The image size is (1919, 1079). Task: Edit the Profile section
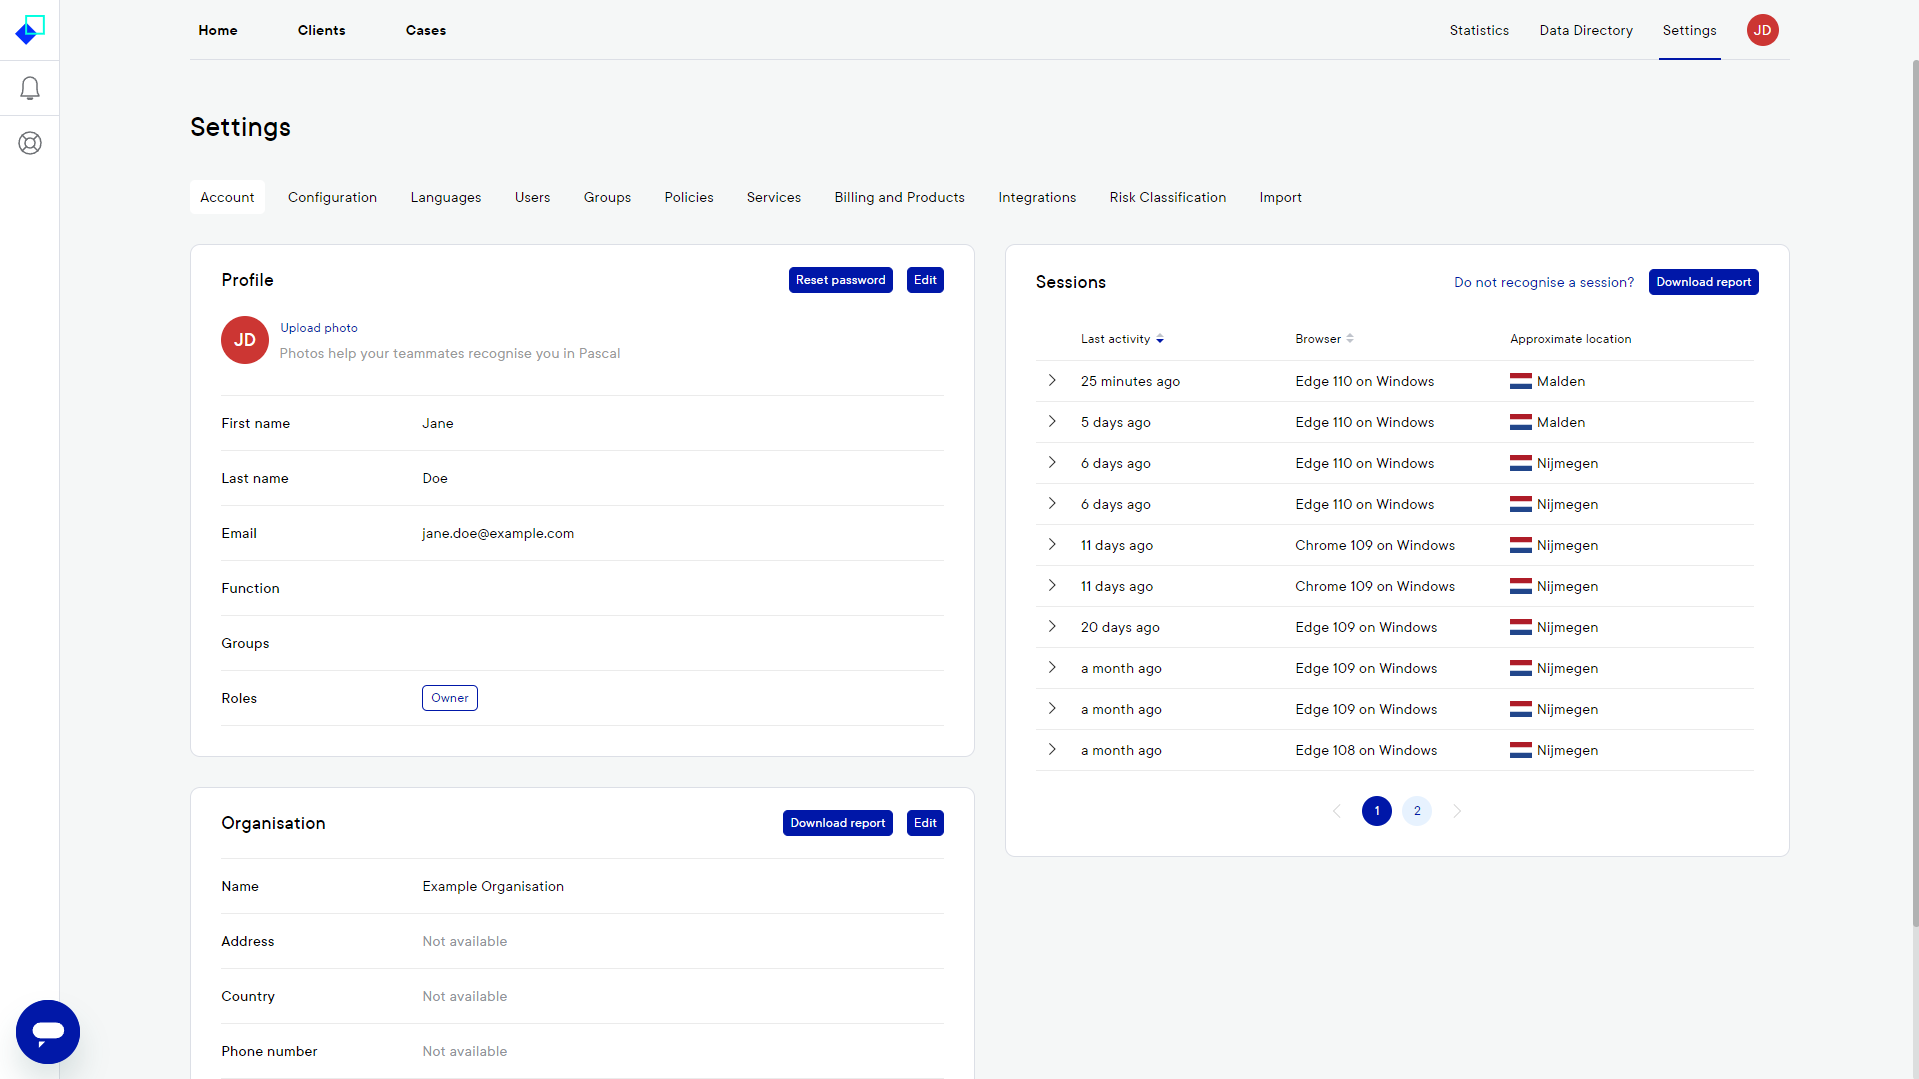[925, 280]
